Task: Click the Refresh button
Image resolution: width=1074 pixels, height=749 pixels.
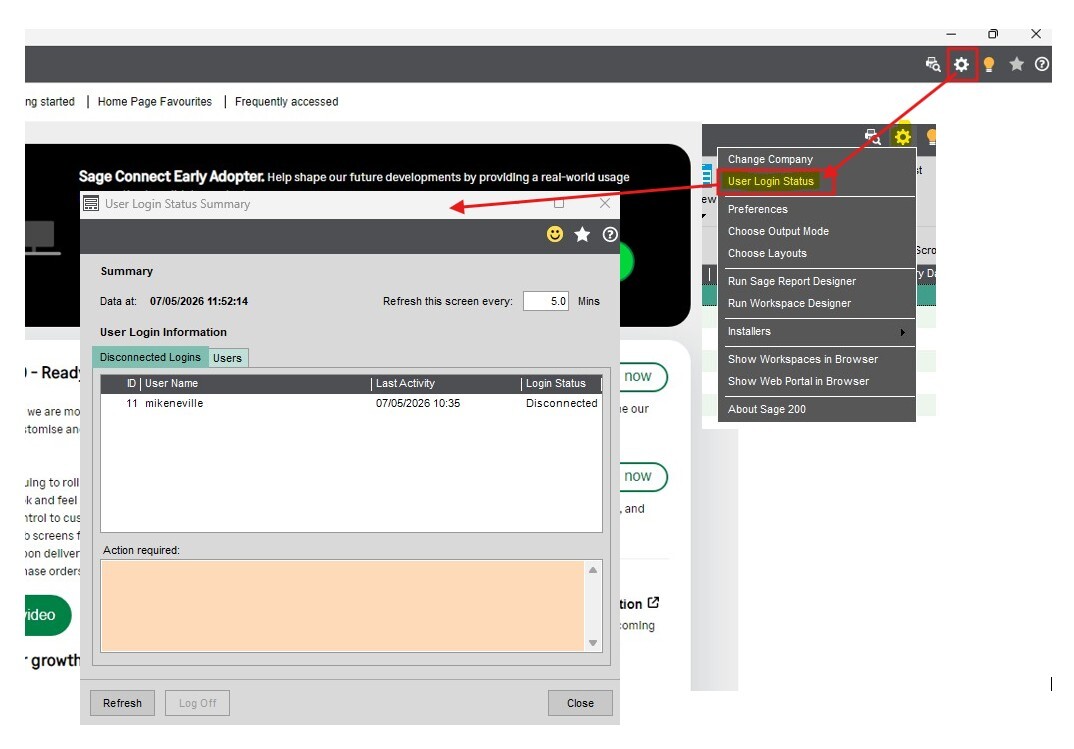Action: [x=123, y=703]
